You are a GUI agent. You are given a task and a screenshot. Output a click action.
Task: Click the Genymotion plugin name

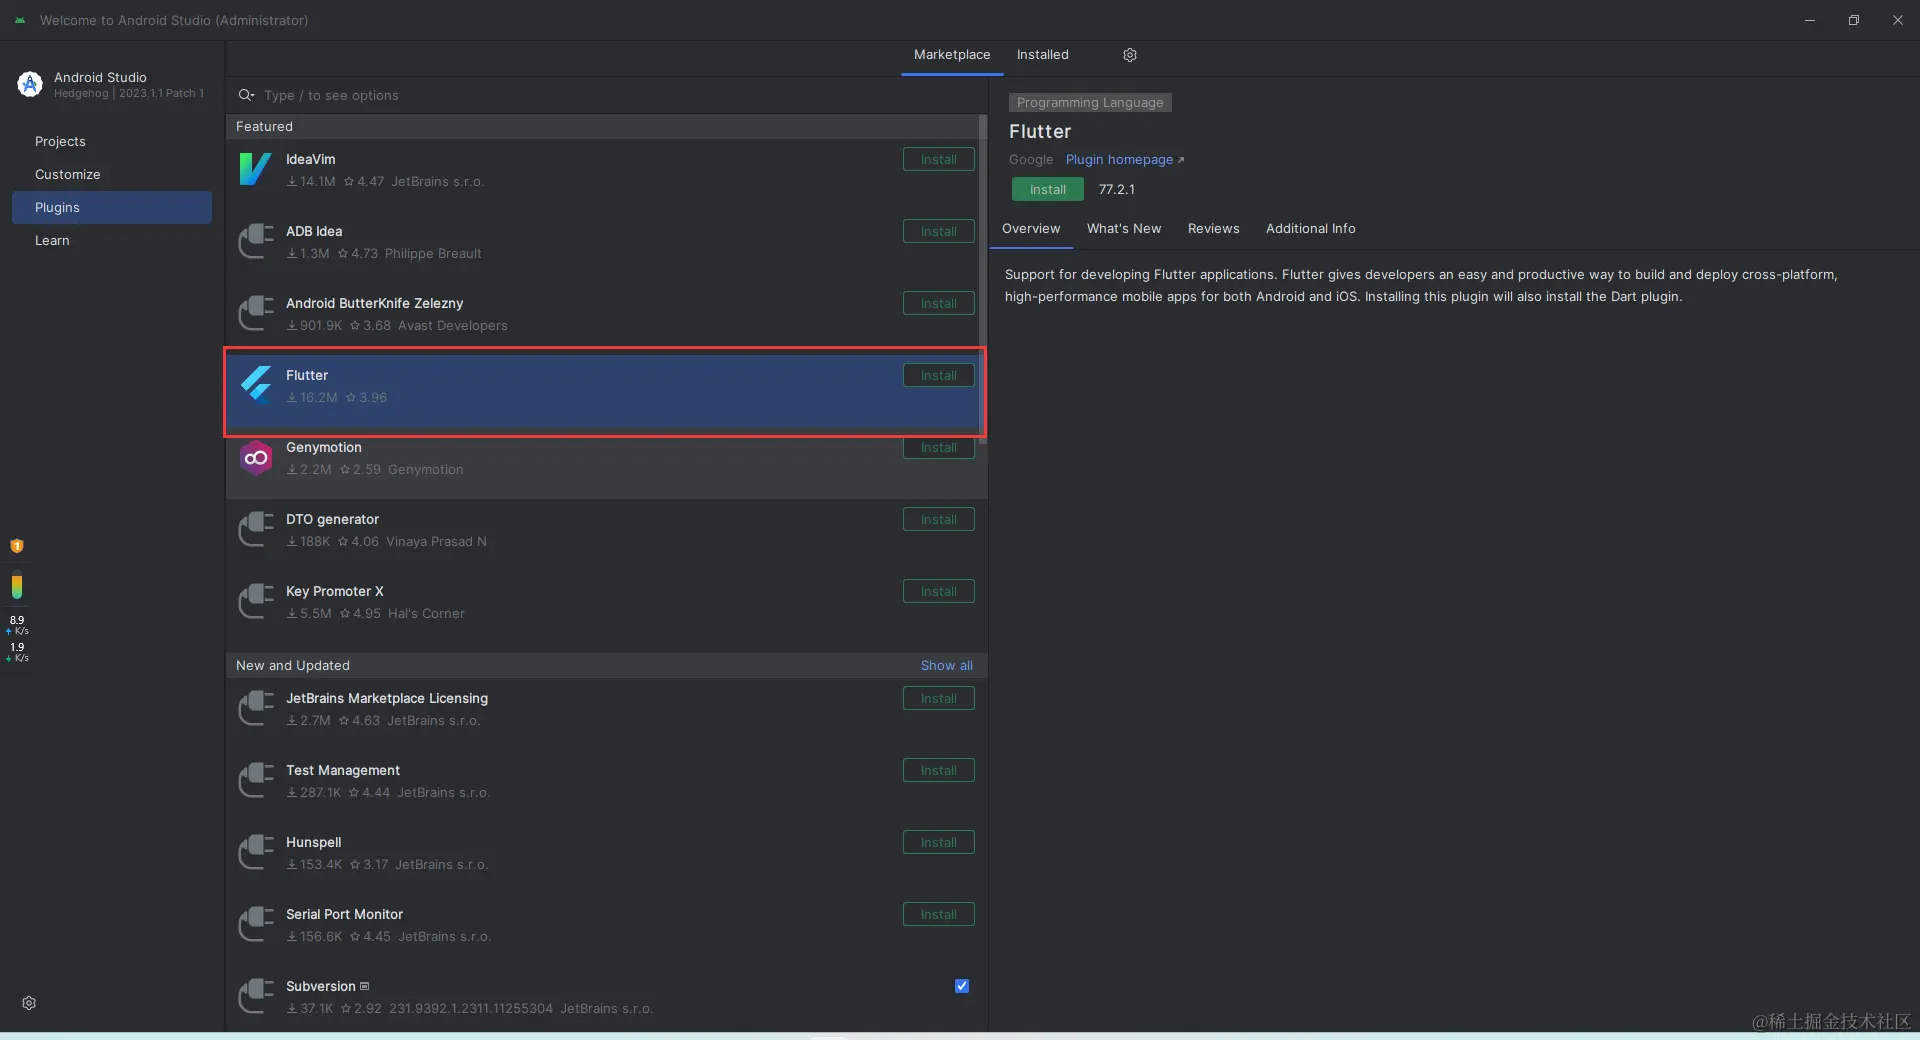pyautogui.click(x=324, y=447)
